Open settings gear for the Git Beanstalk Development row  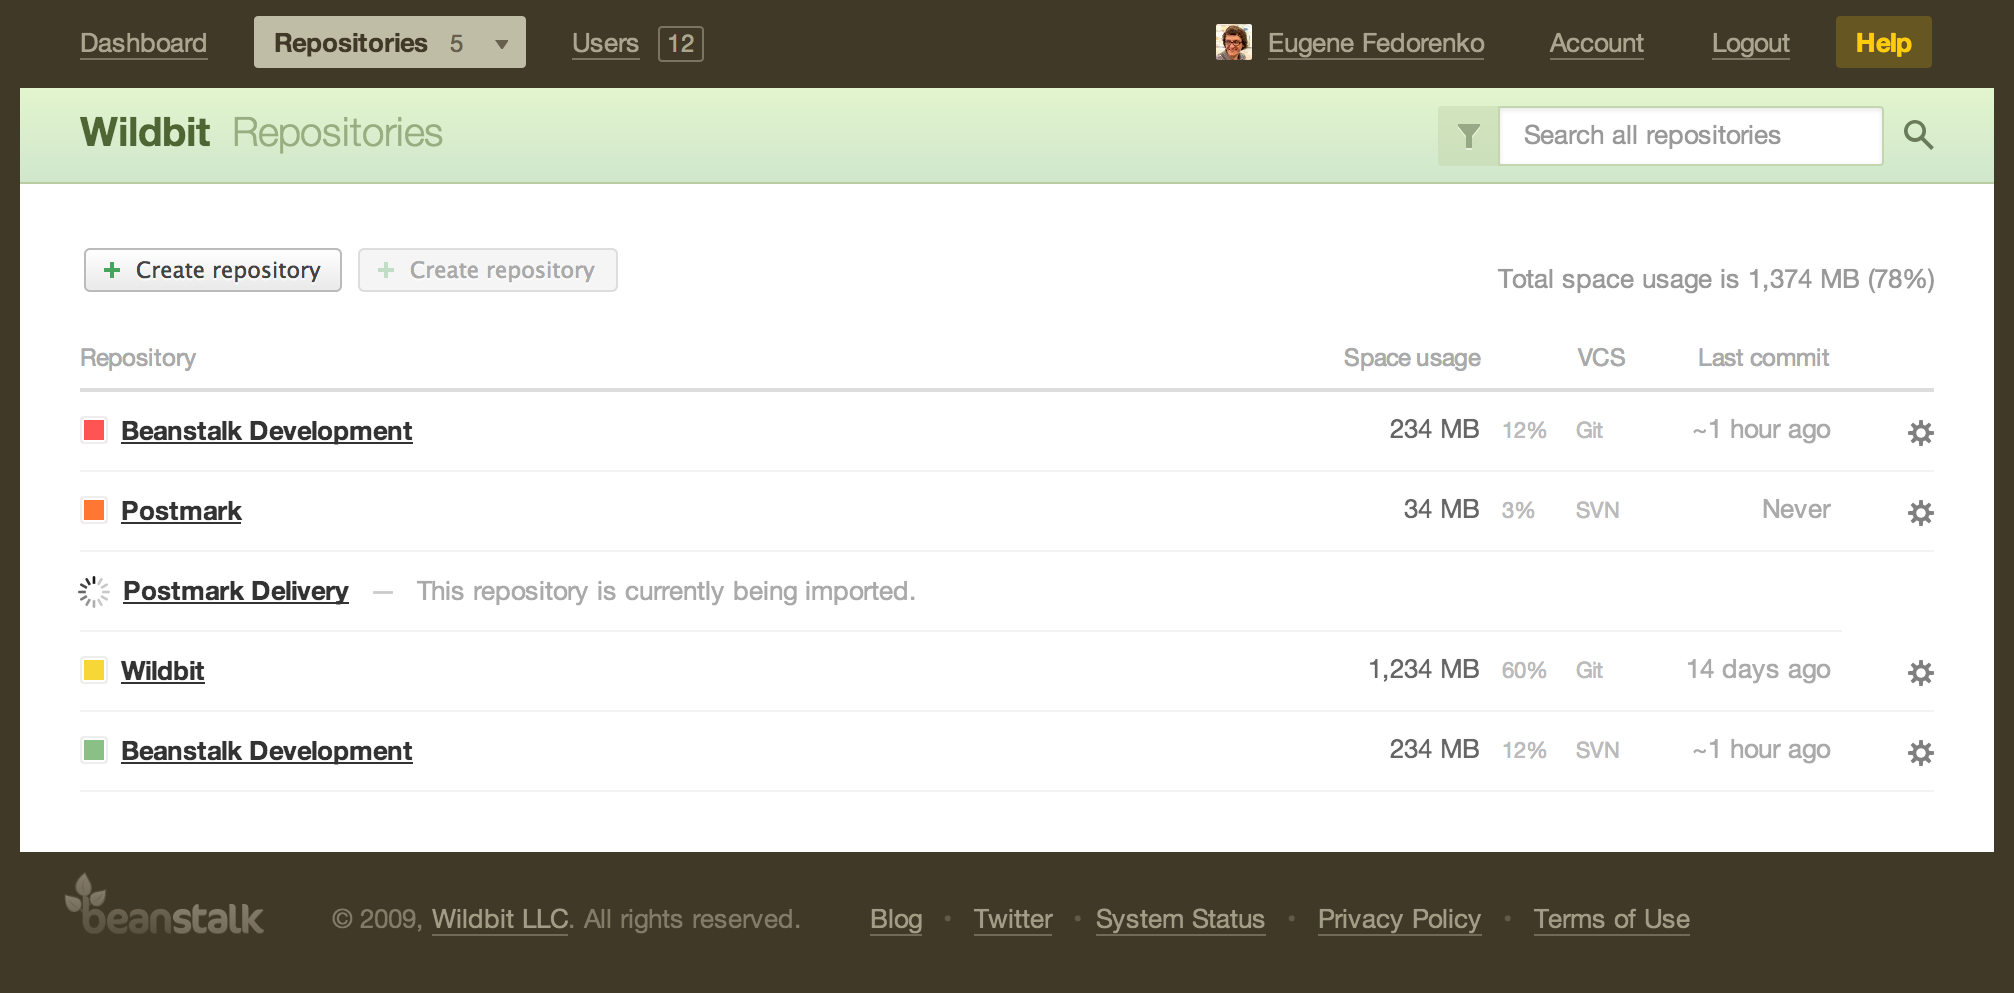tap(1920, 432)
